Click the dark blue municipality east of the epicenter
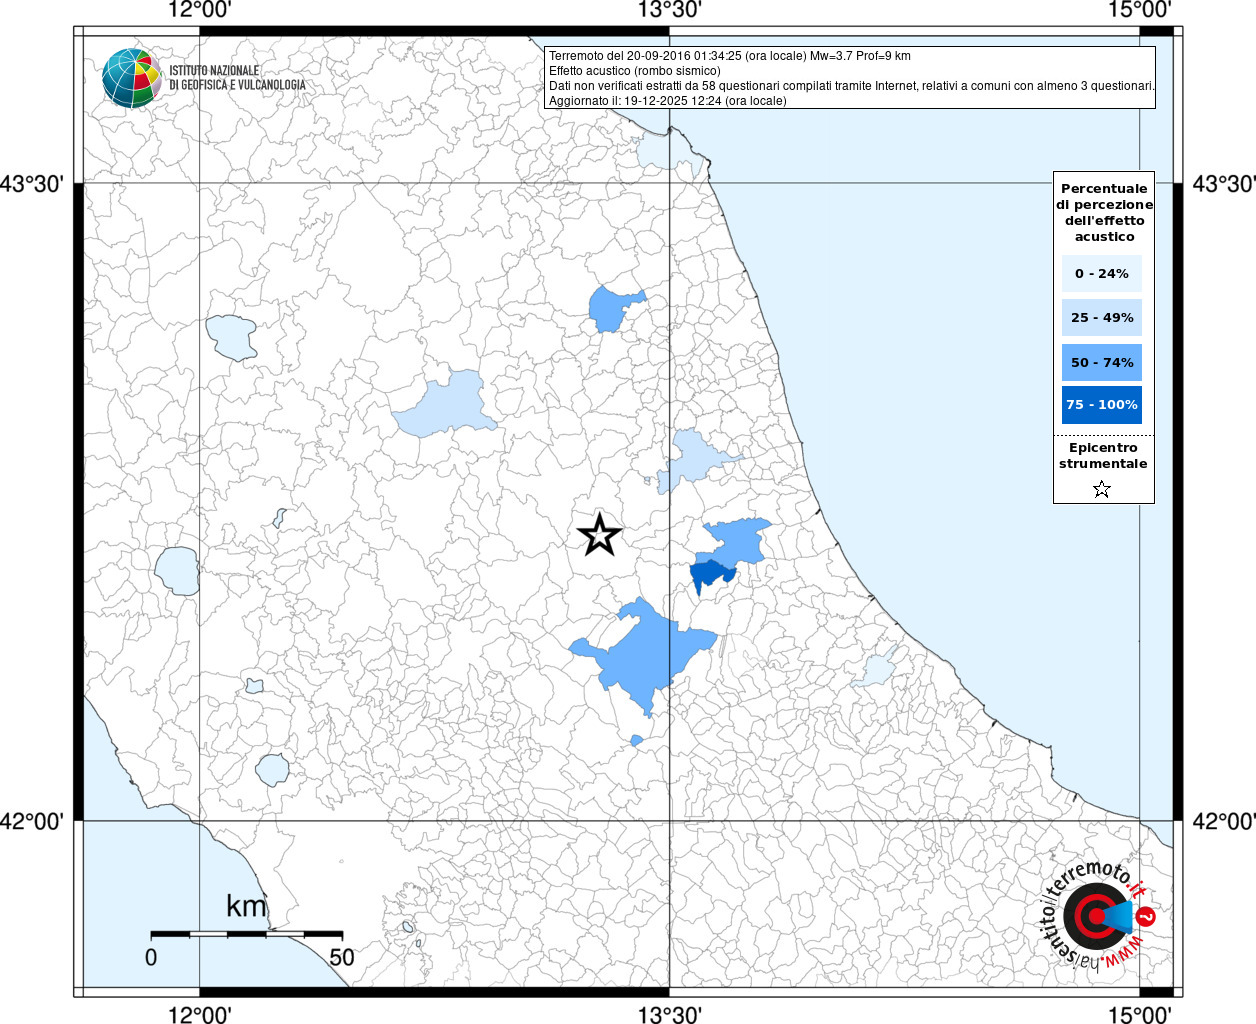This screenshot has height=1024, width=1256. pos(711,575)
